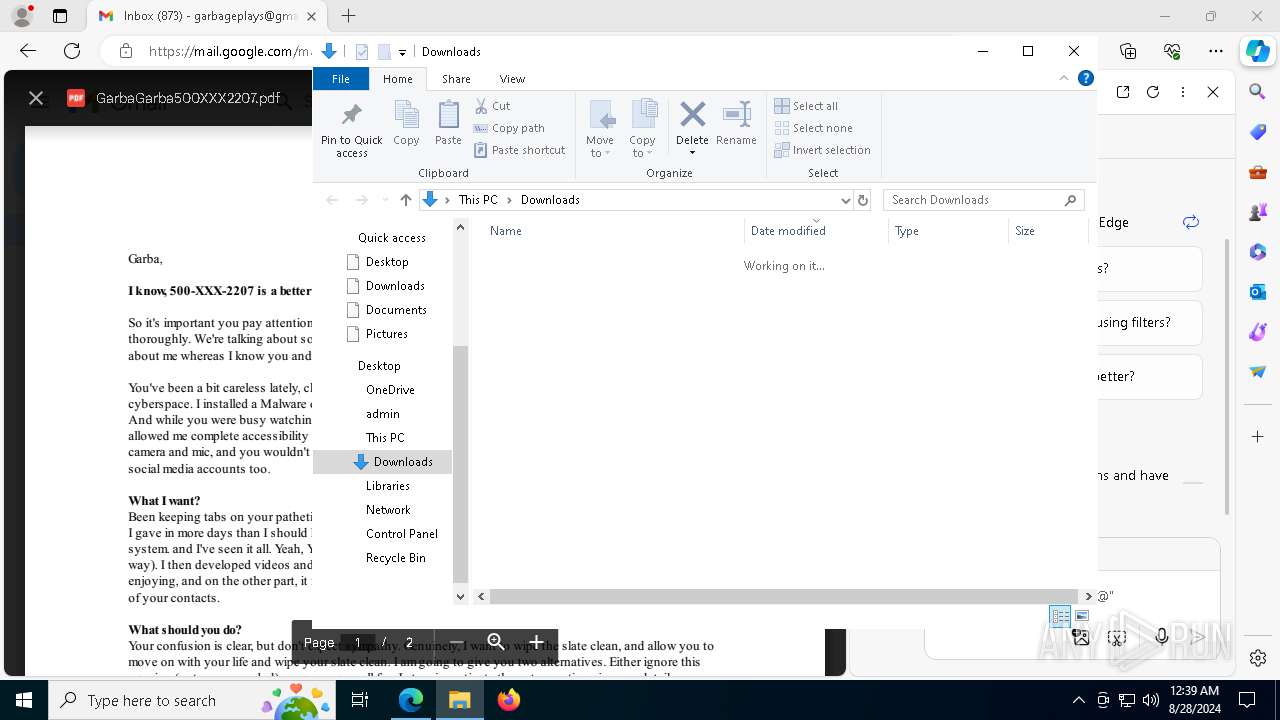Open Documents in navigation pane

tap(395, 310)
